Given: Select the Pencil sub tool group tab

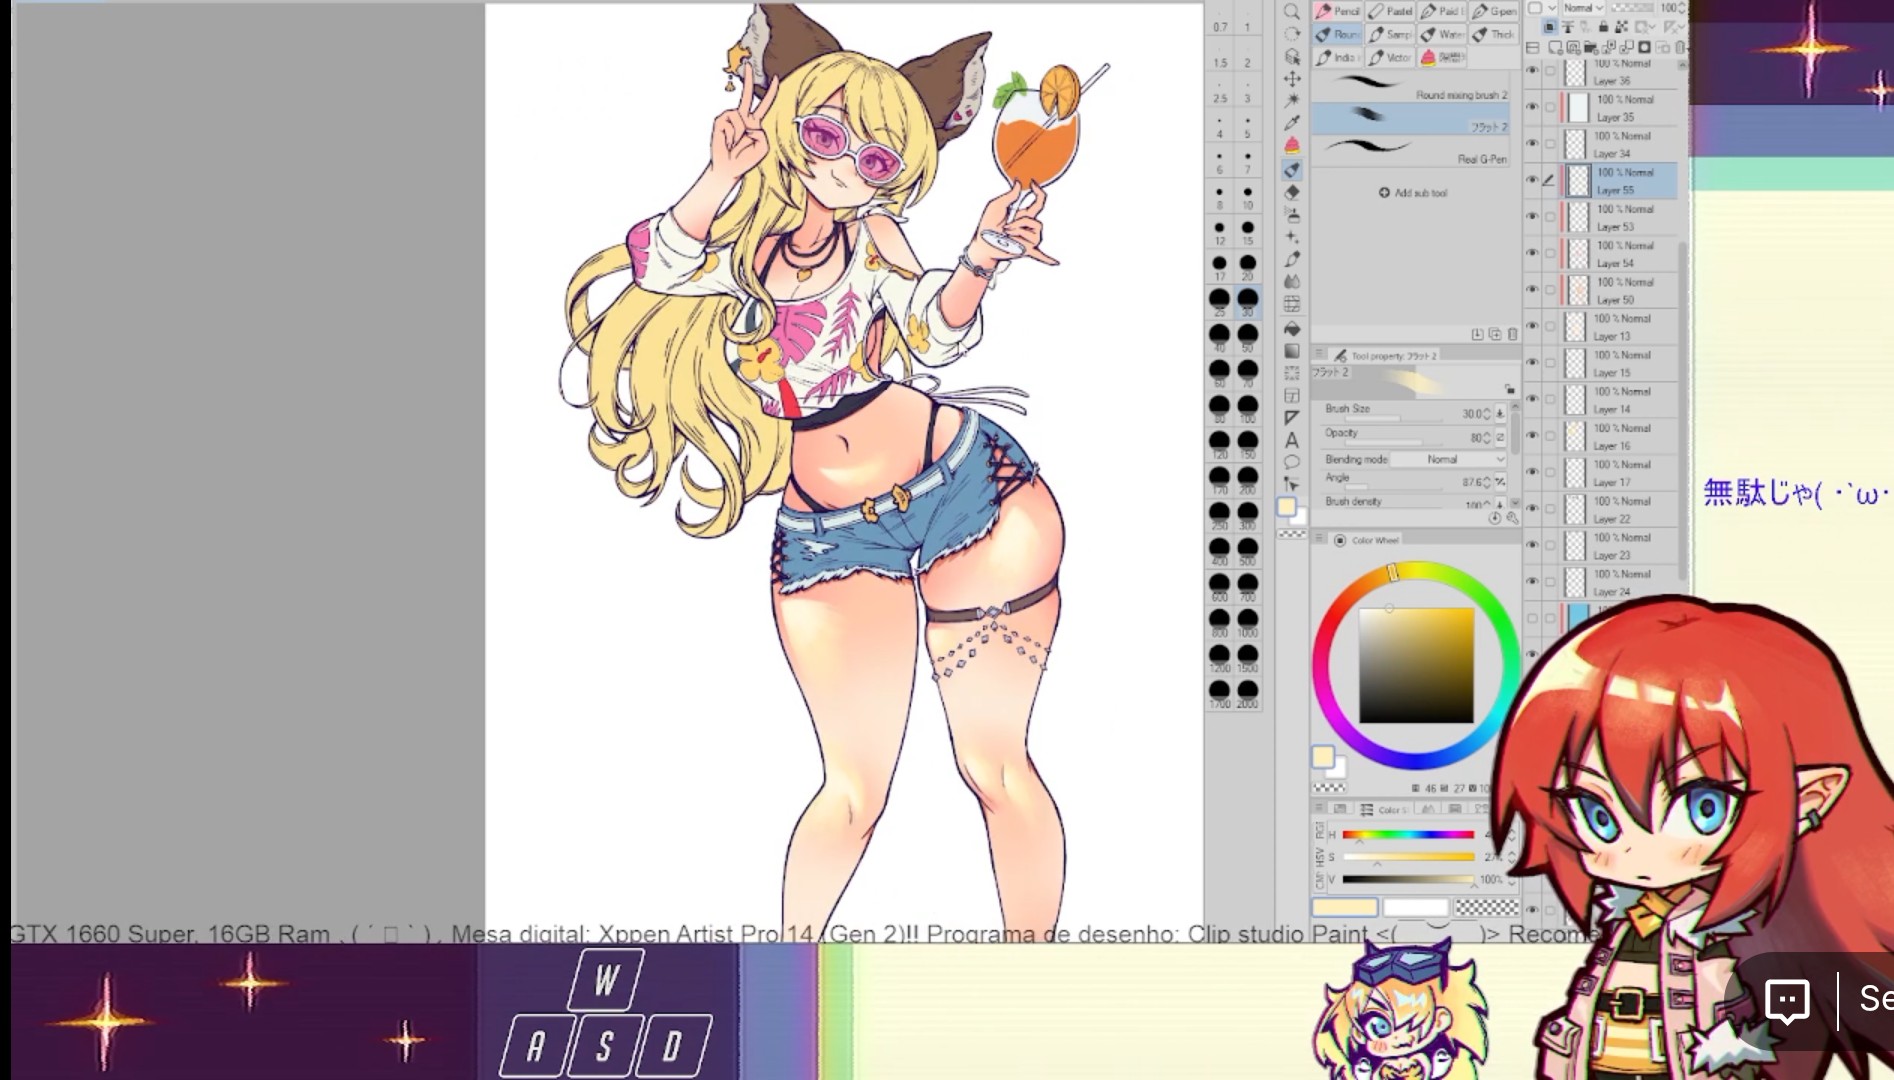Looking at the screenshot, I should coord(1338,11).
